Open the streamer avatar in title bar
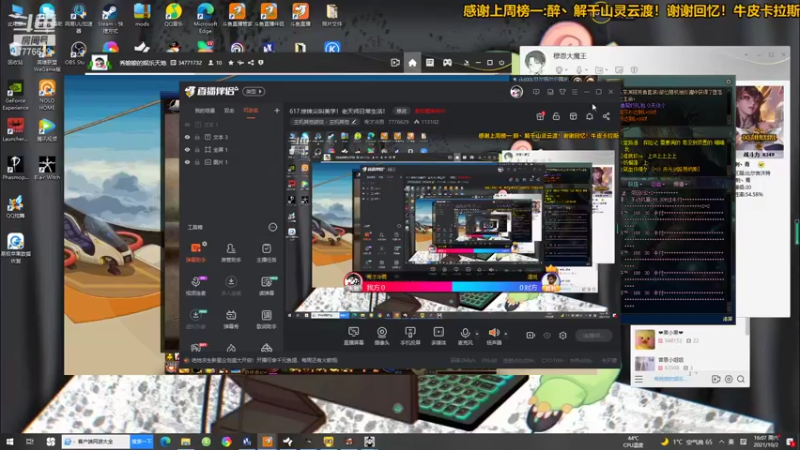 click(x=516, y=91)
